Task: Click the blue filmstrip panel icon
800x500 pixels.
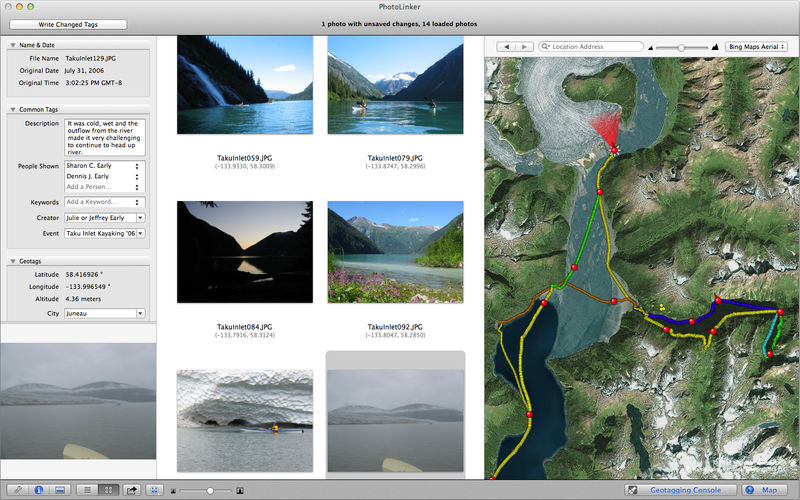Action: point(60,490)
